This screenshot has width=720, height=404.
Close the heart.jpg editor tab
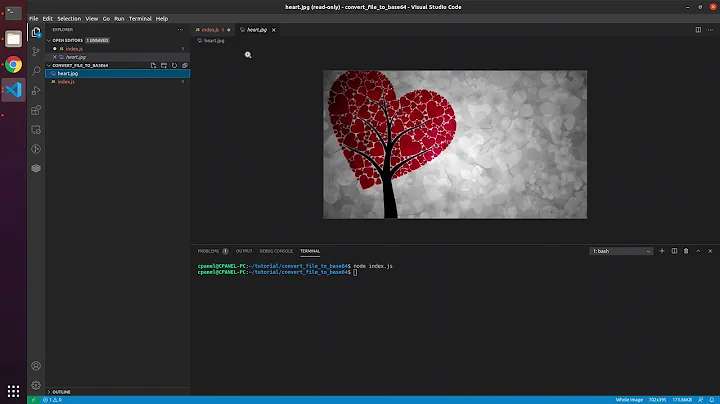click(x=273, y=30)
